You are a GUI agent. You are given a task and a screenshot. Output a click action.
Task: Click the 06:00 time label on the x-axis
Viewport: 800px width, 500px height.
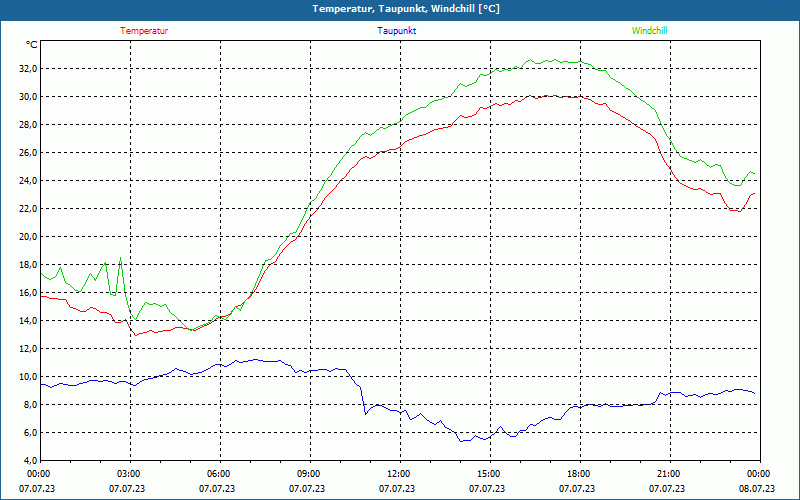(220, 474)
